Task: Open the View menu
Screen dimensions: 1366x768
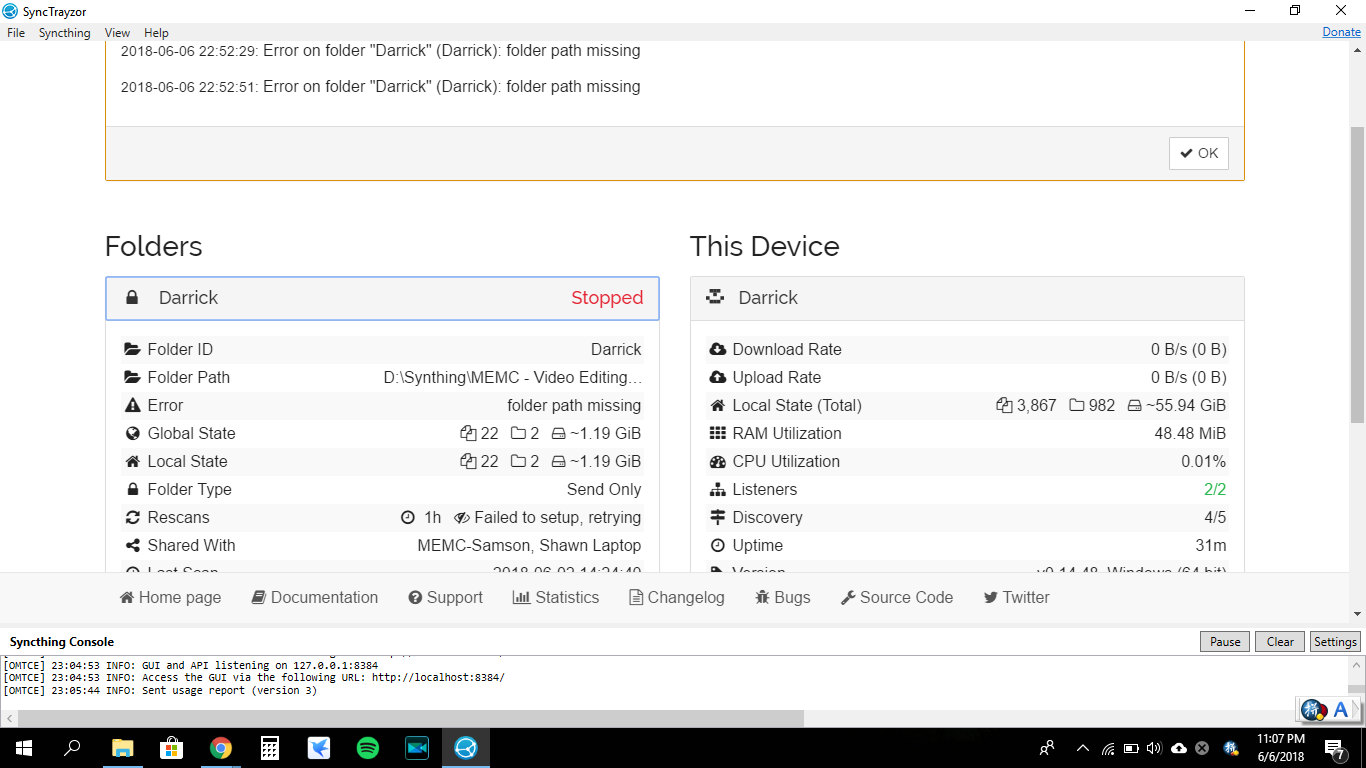Action: [117, 33]
